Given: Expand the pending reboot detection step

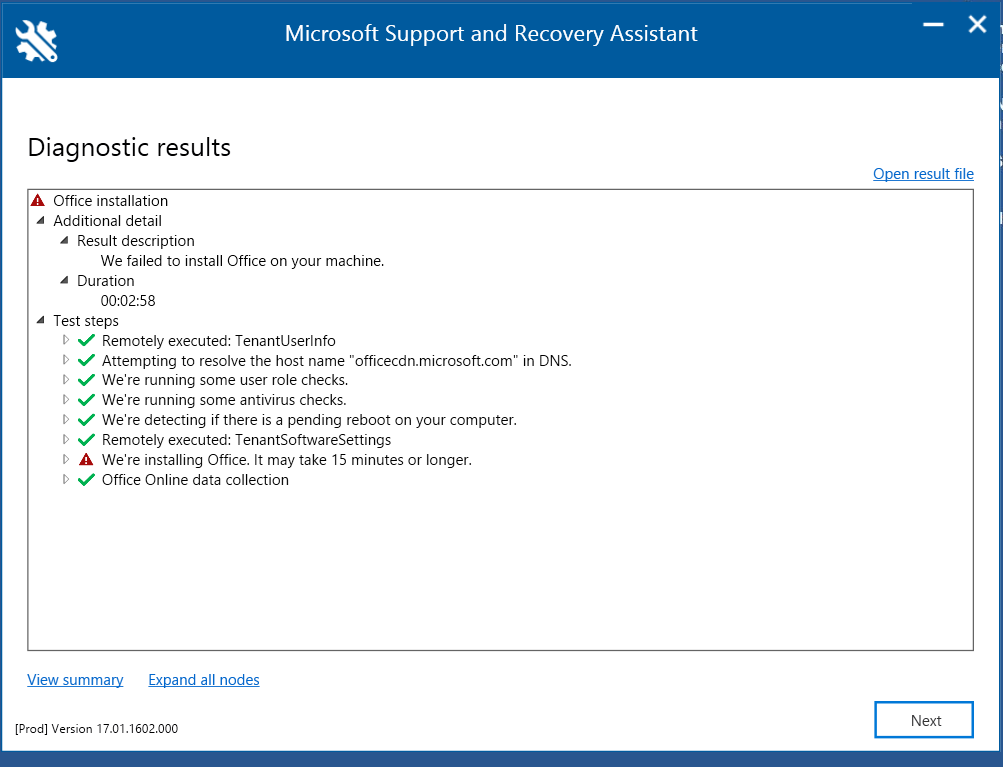Looking at the screenshot, I should (65, 420).
